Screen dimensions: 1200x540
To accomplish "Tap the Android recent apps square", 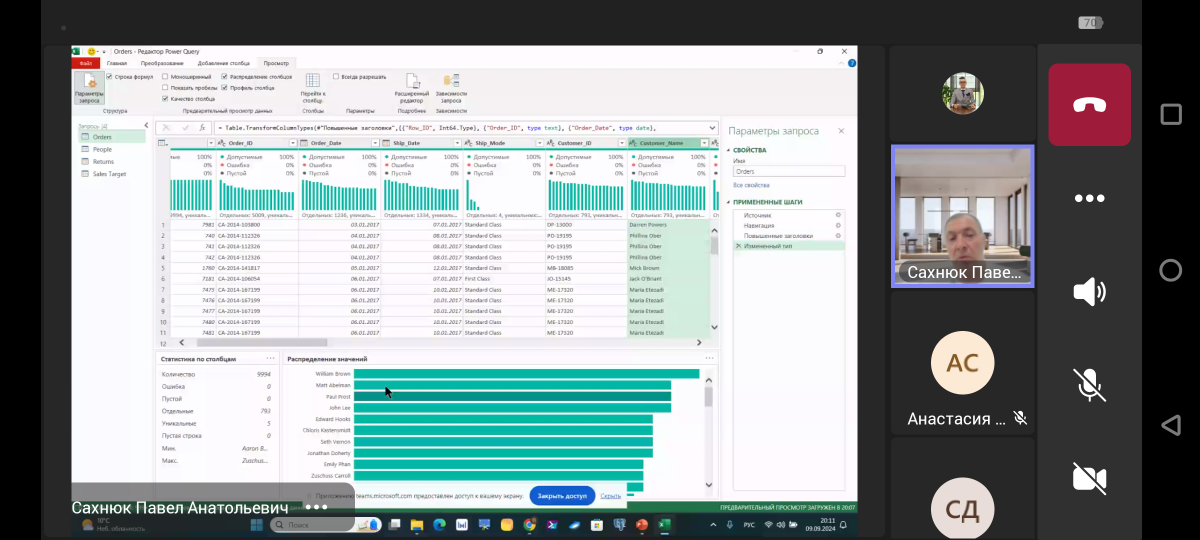I will tap(1170, 114).
